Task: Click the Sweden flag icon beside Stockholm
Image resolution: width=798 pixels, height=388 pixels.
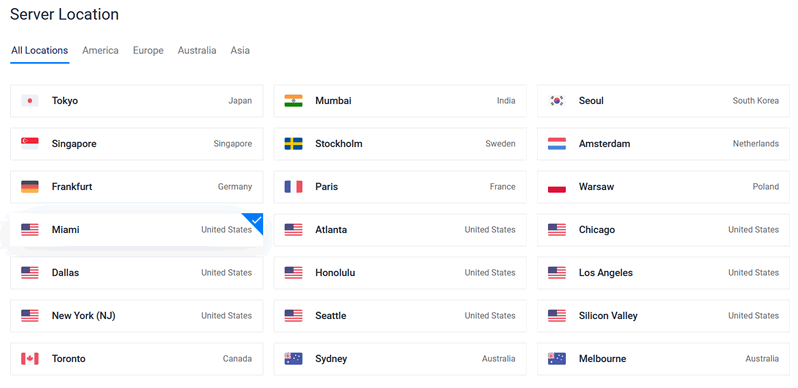Action: [293, 144]
